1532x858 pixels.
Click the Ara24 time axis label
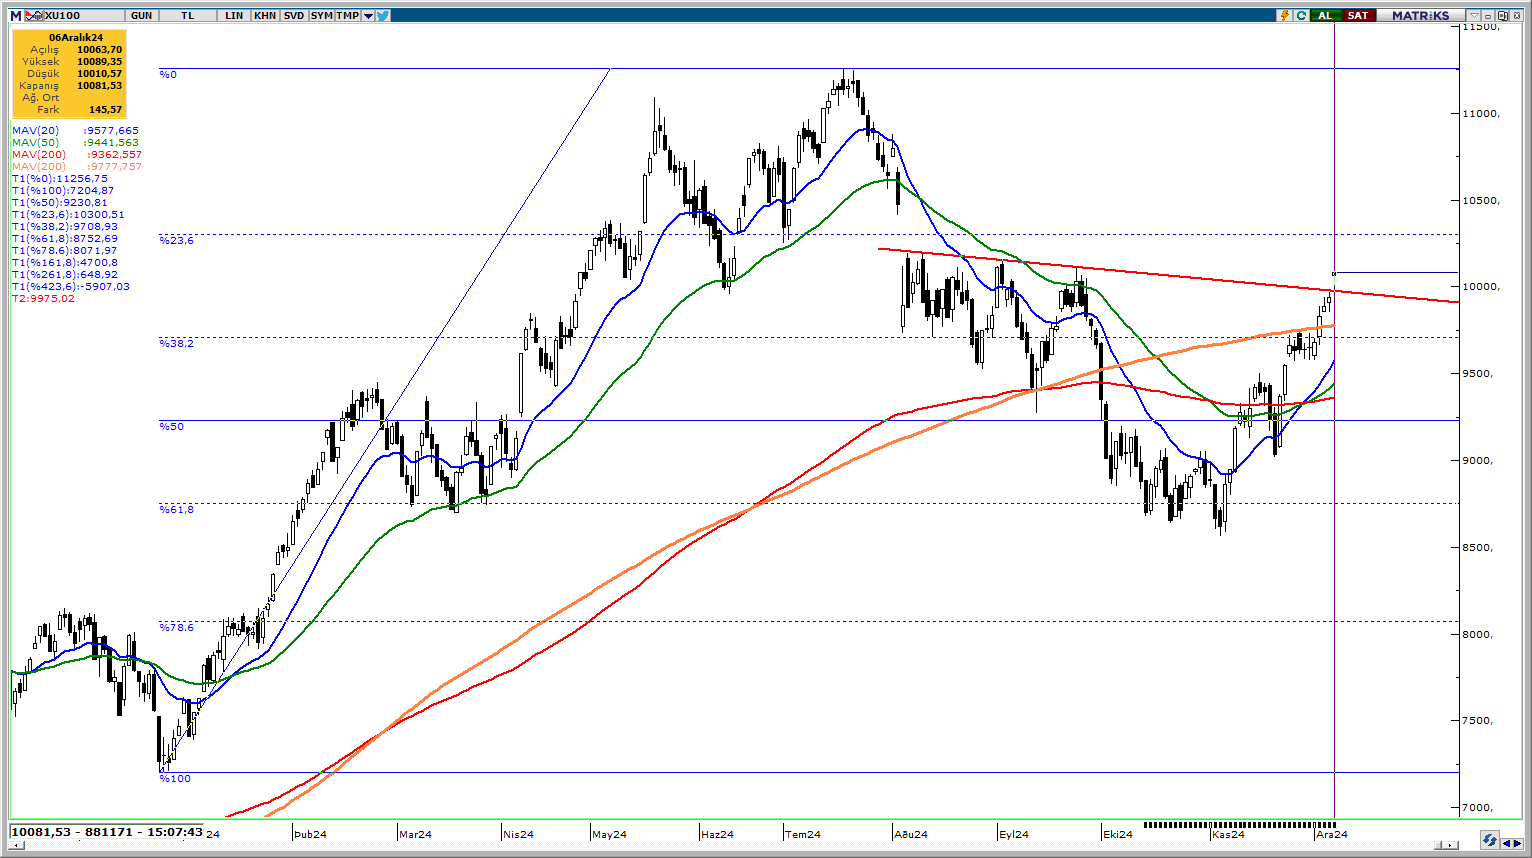coord(1332,835)
